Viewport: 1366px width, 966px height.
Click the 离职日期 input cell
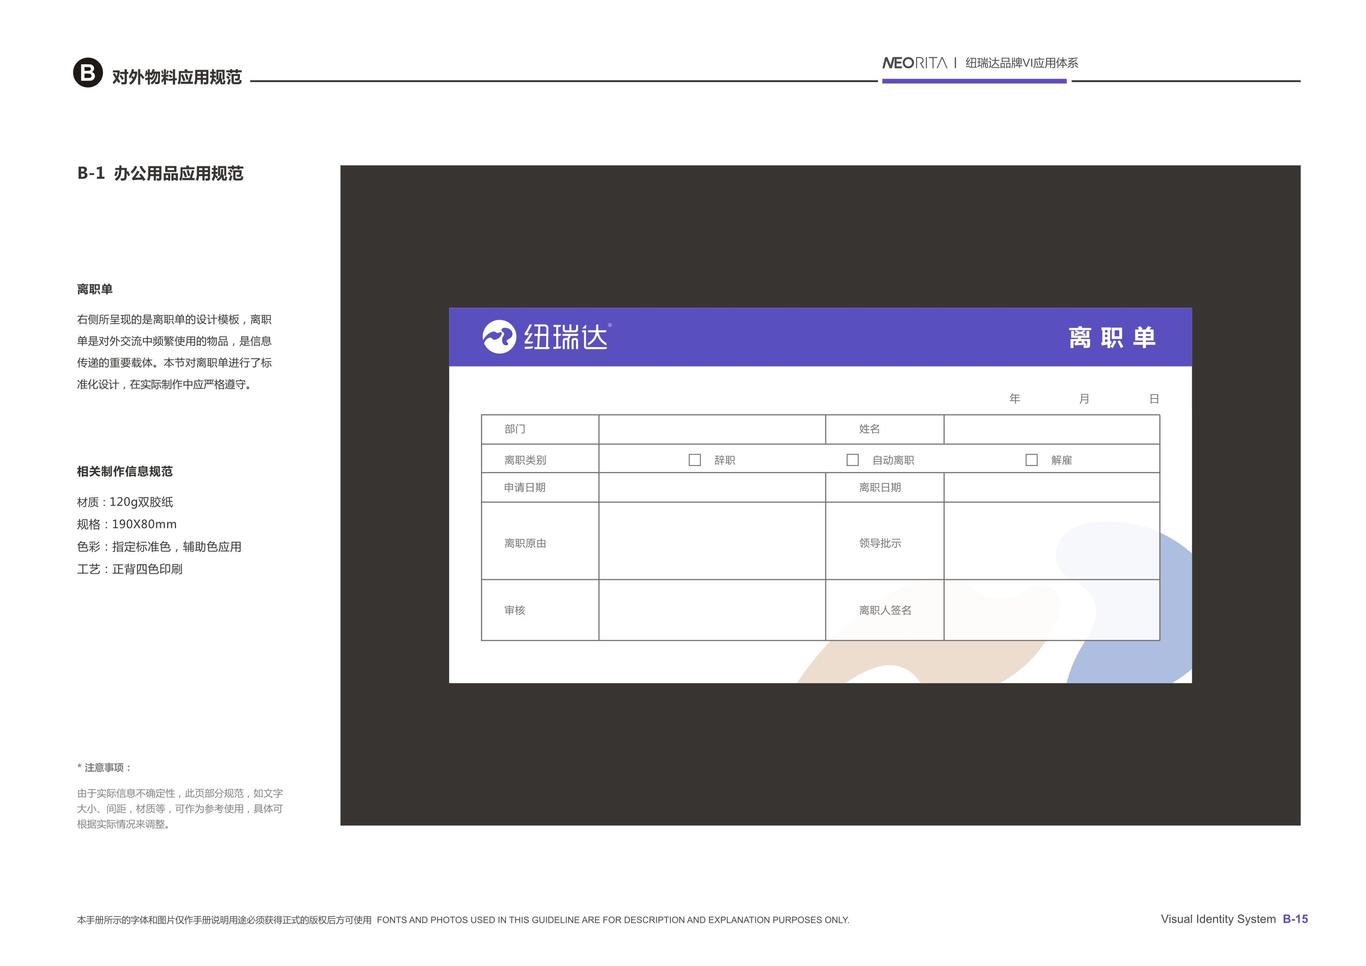1052,487
